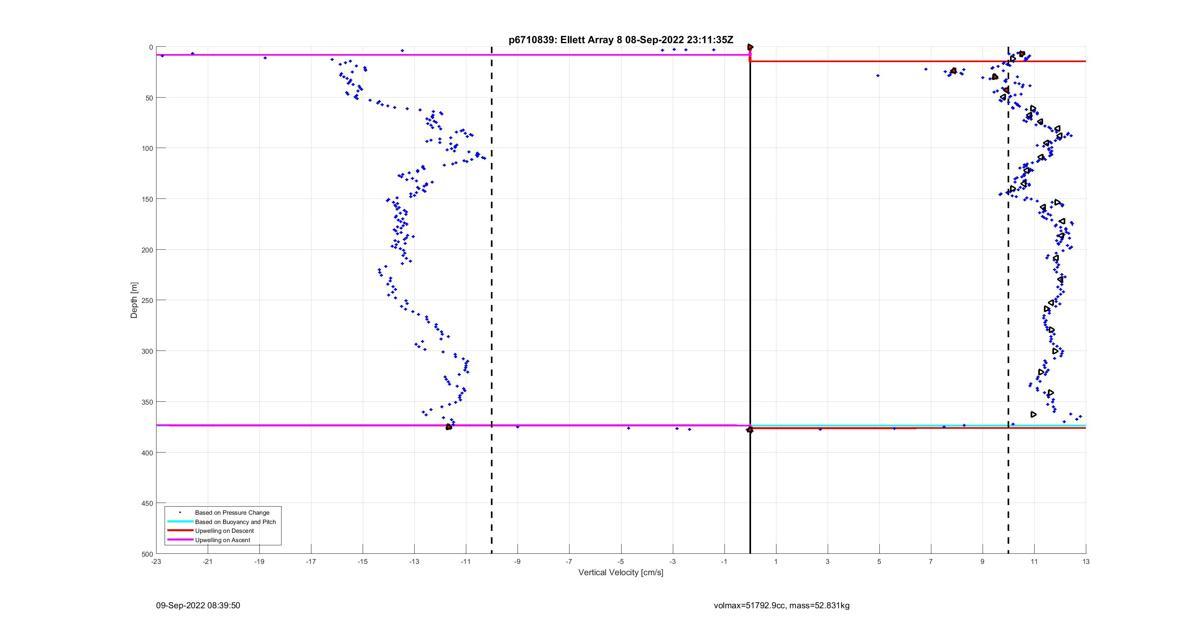This screenshot has width=1200, height=622.
Task: Click x-axis tick label '13'
Action: point(1086,562)
